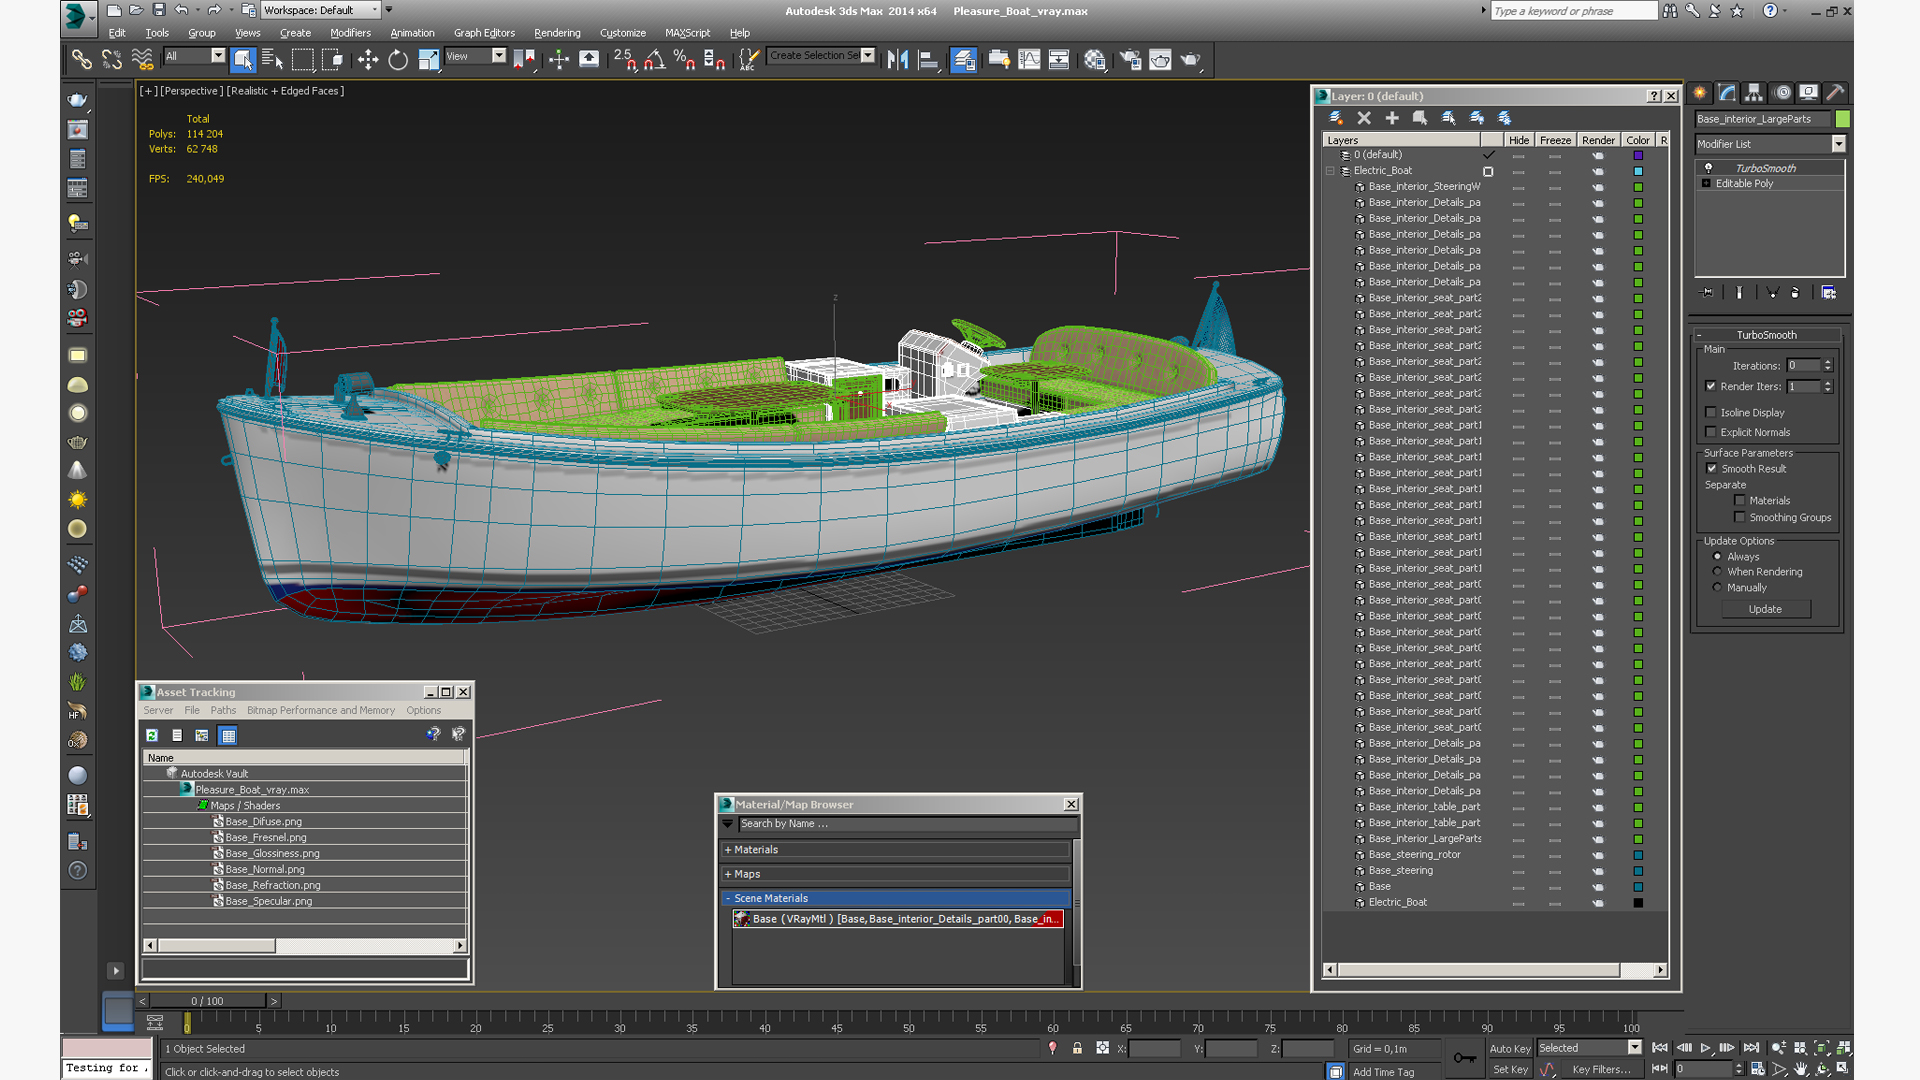
Task: Click Add Selected Objects plus icon in Layers
Action: (1392, 118)
